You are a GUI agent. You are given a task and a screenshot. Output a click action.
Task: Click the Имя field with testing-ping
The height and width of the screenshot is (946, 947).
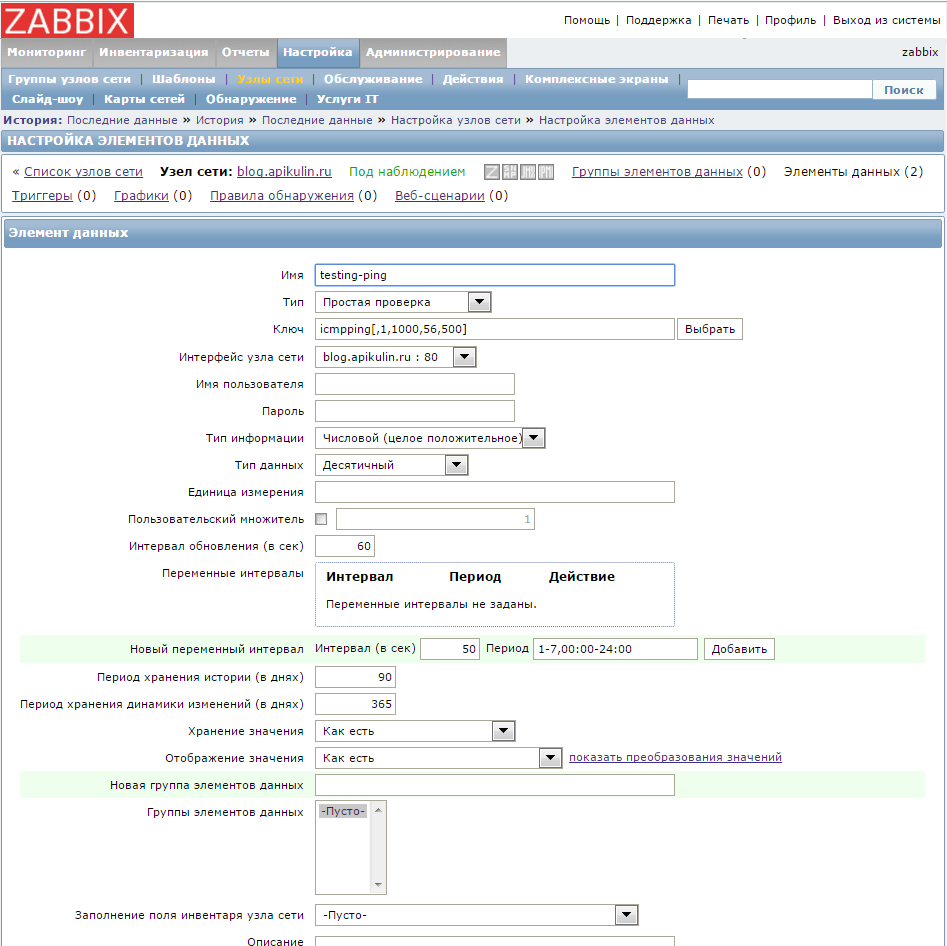pyautogui.click(x=495, y=275)
